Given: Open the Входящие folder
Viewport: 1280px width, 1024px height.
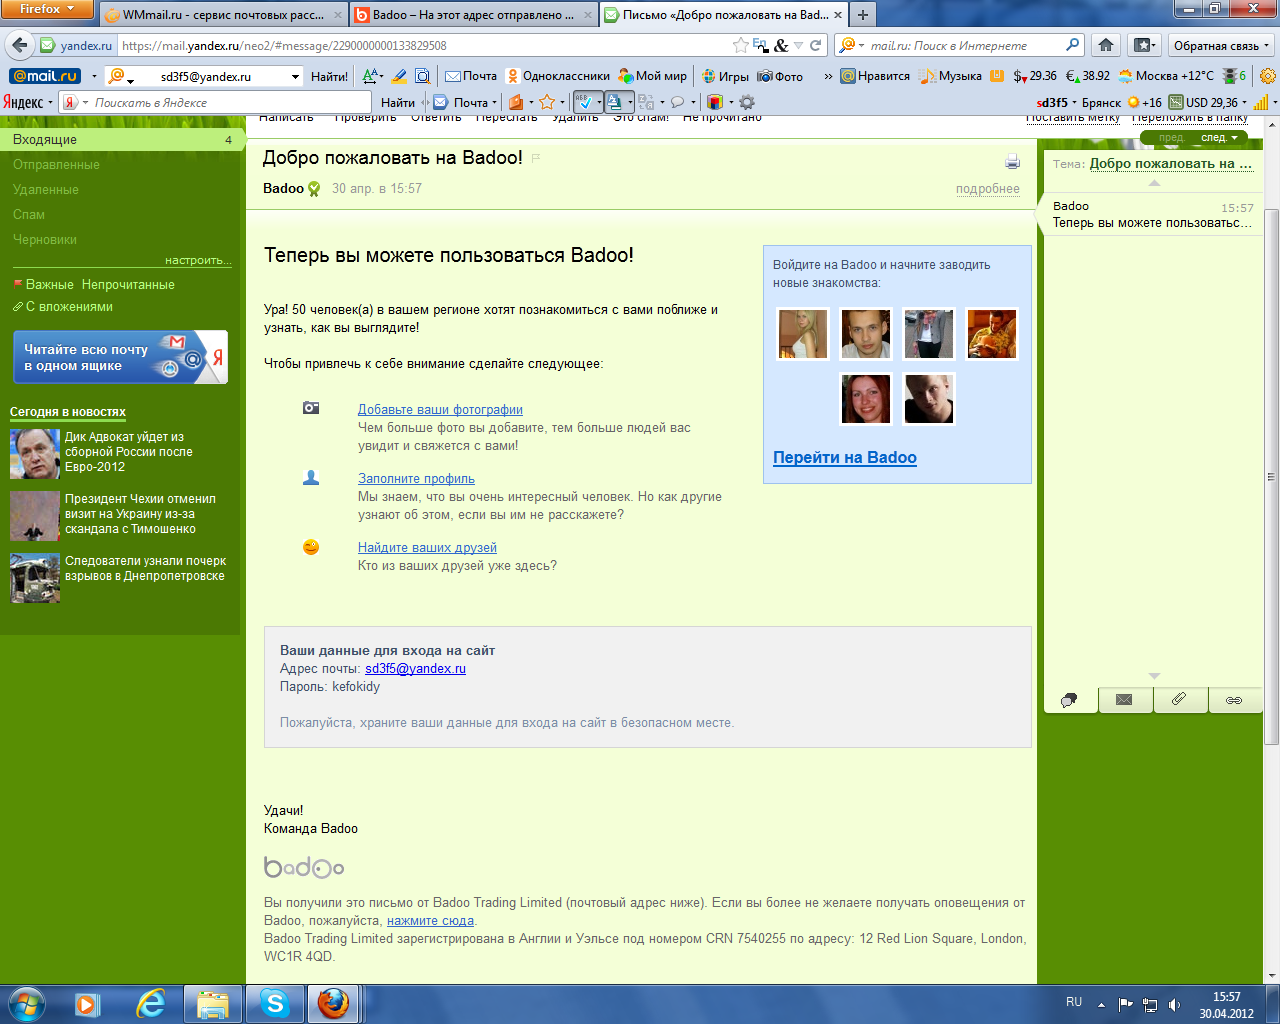Looking at the screenshot, I should 120,140.
